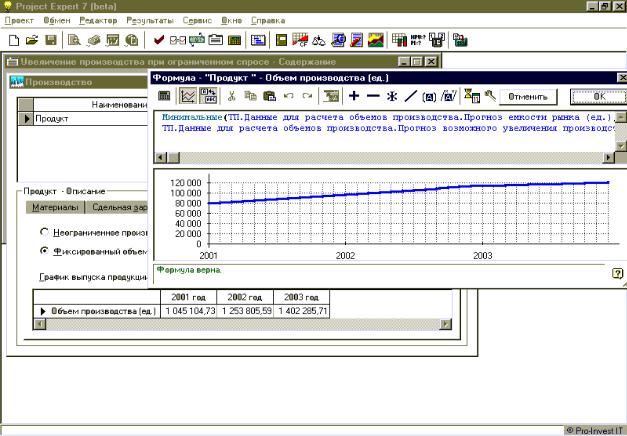Viewport: 627px width, 436px height.
Task: Click right arrow of formula text horizontal scrollbar
Action: click(x=608, y=157)
